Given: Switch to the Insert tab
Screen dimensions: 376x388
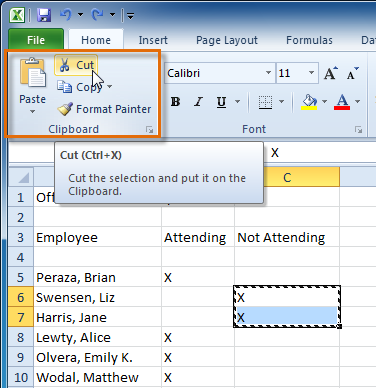Looking at the screenshot, I should 153,40.
